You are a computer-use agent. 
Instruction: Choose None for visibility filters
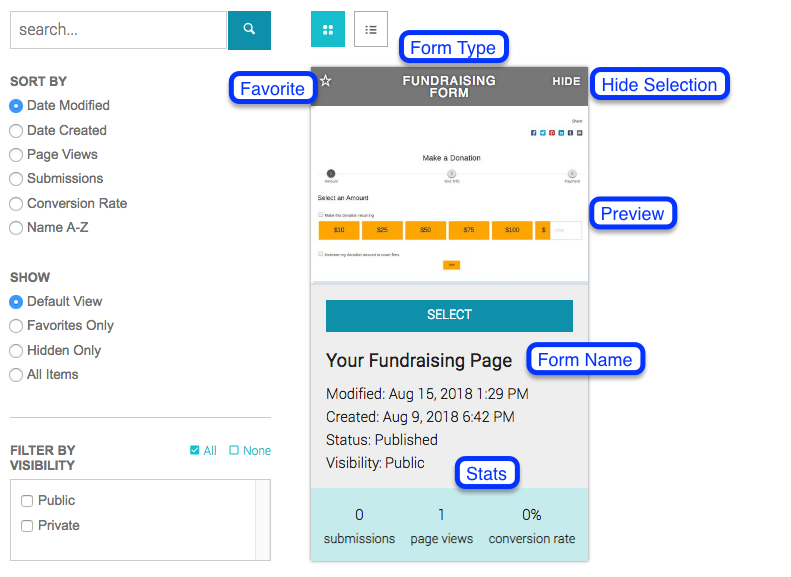tap(250, 451)
